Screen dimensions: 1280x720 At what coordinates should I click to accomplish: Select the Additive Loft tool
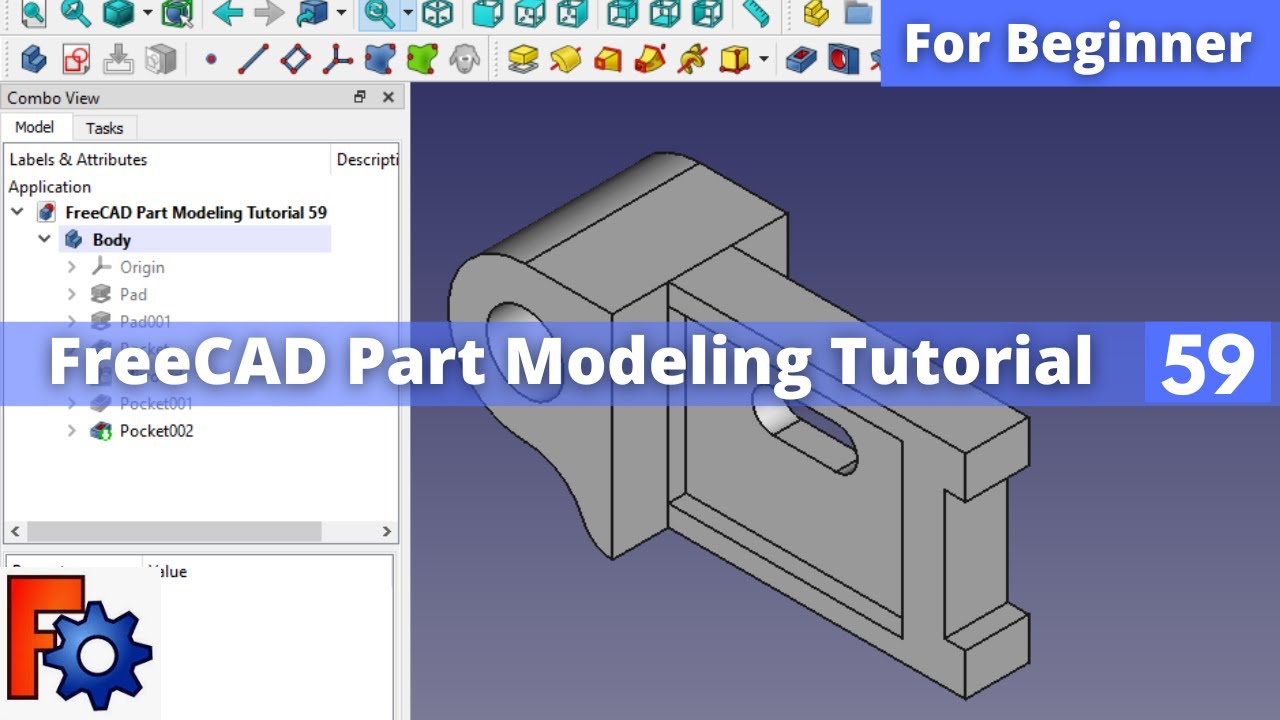coord(607,59)
